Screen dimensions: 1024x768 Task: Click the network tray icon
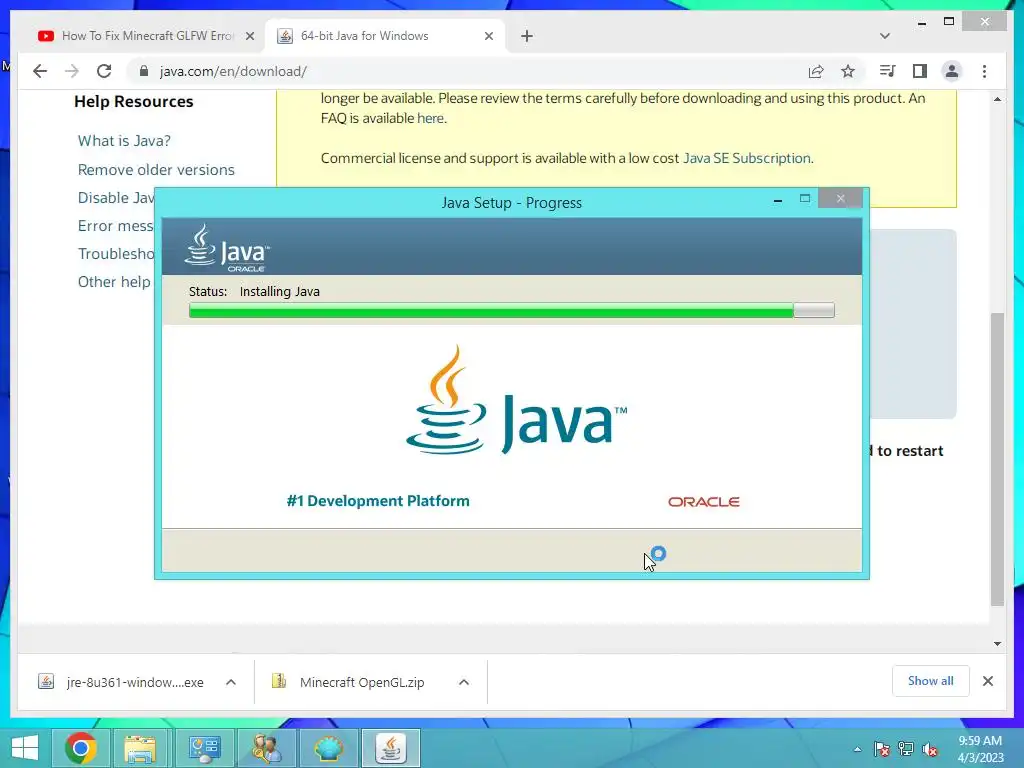tap(906, 749)
